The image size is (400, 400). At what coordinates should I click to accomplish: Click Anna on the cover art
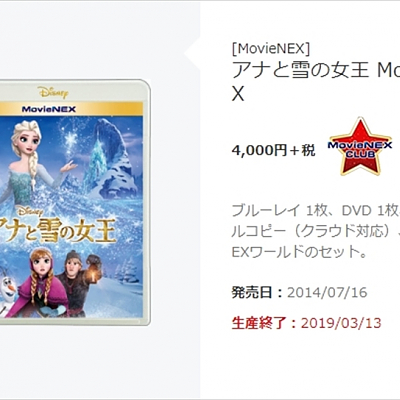pyautogui.click(x=42, y=278)
